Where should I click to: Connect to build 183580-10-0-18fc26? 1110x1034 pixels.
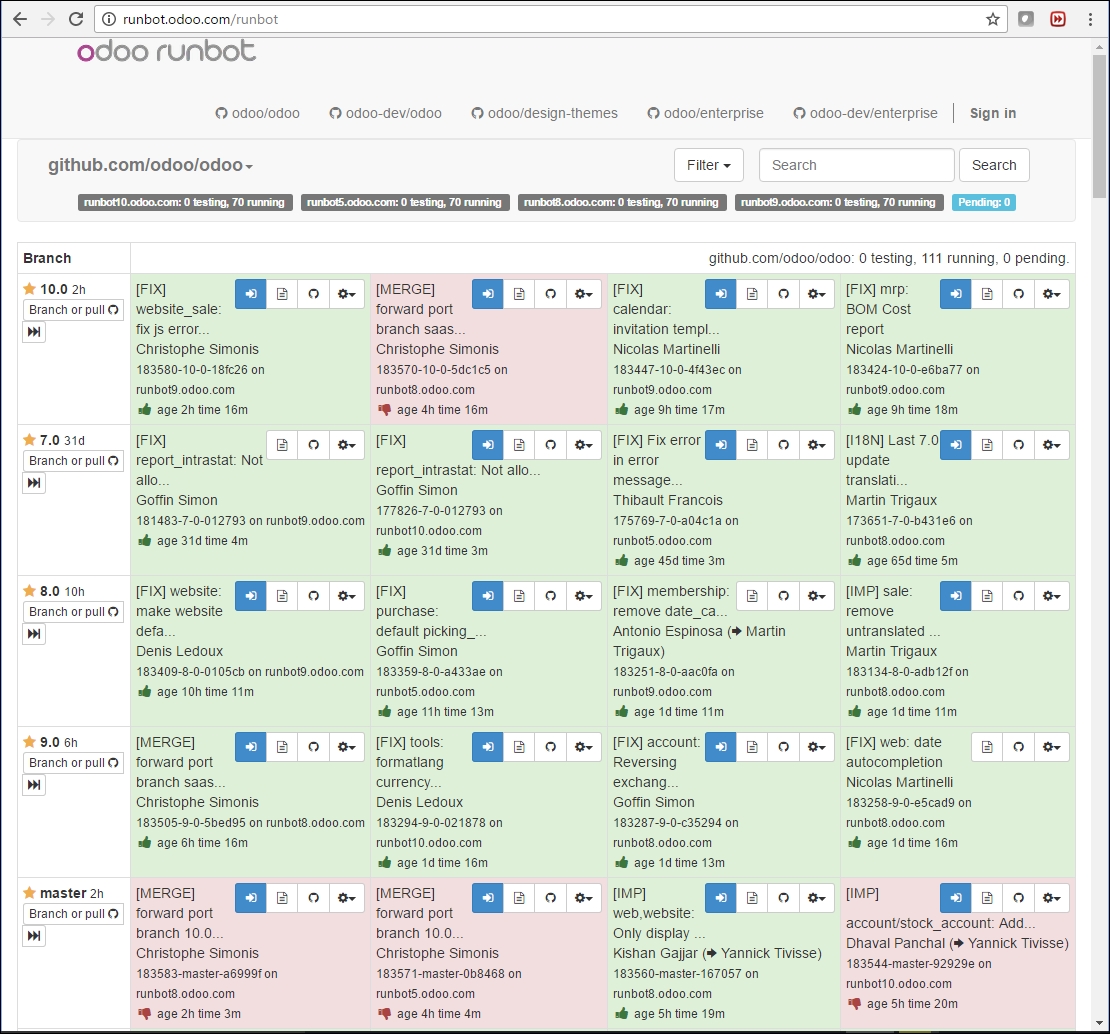(251, 294)
